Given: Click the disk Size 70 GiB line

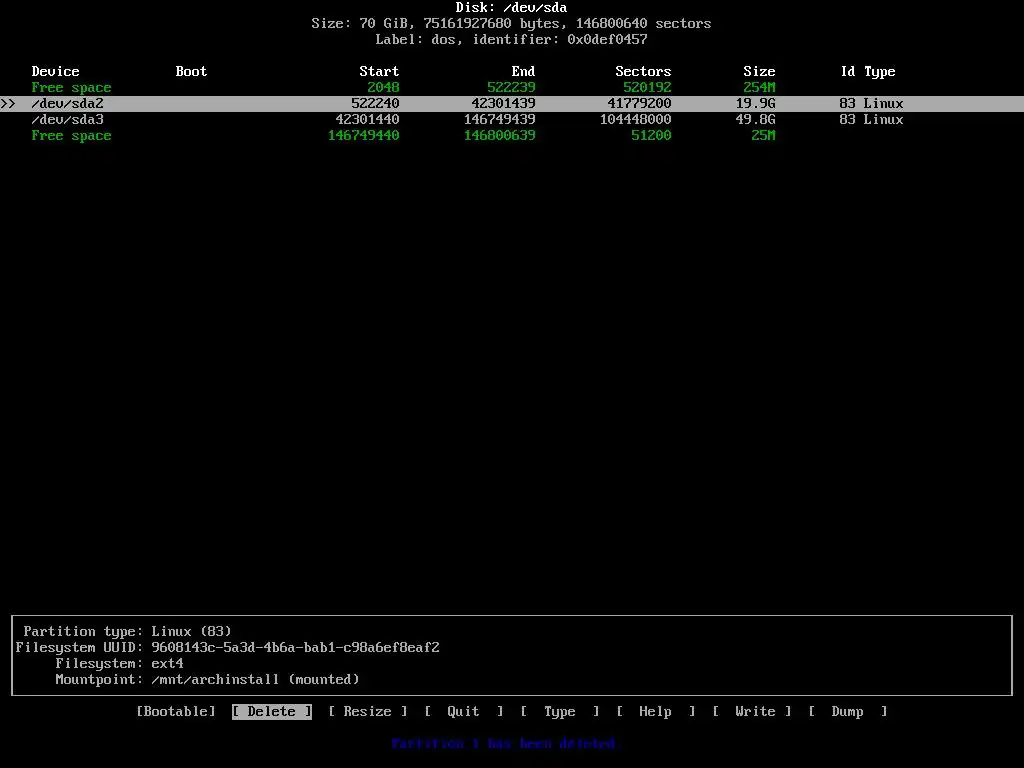Looking at the screenshot, I should point(511,24).
